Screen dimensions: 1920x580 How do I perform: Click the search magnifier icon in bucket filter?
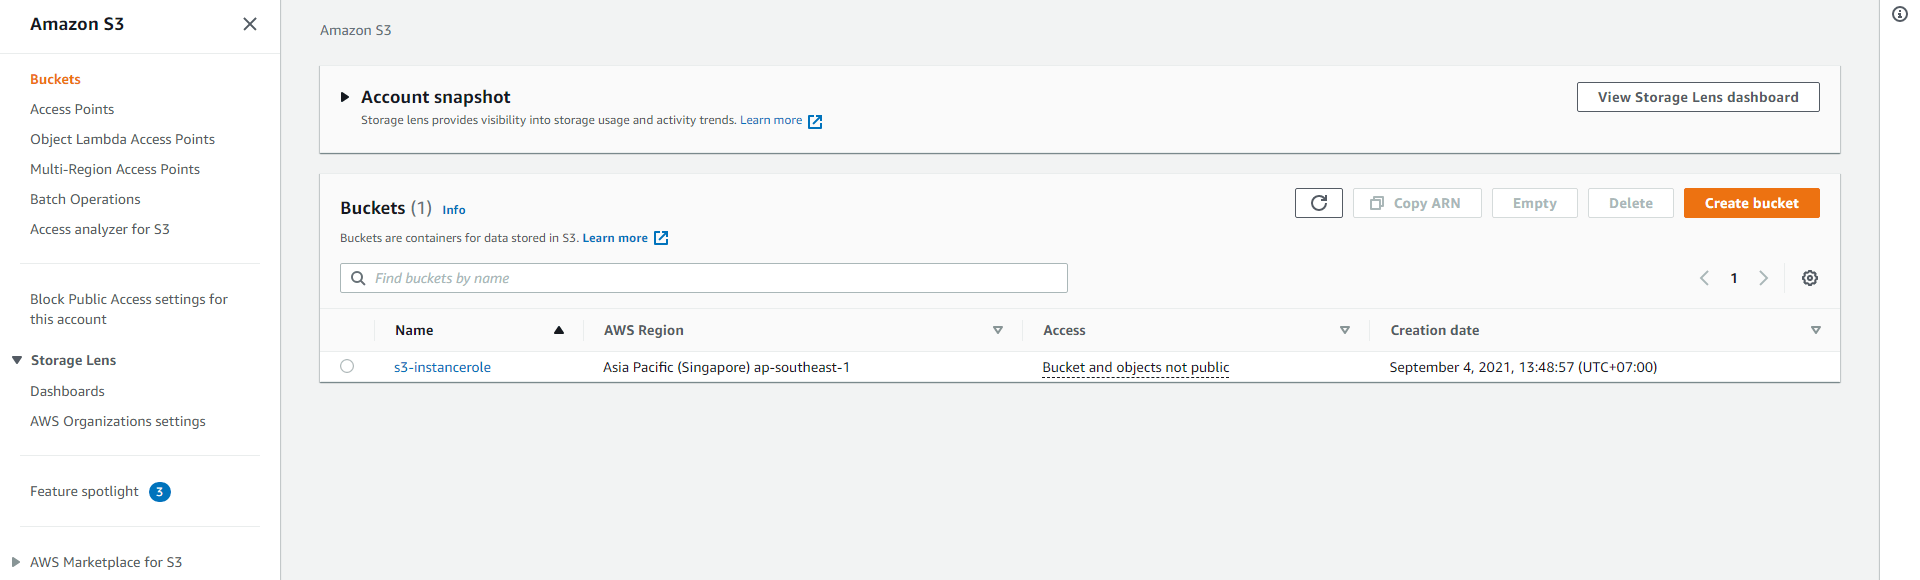pos(358,278)
